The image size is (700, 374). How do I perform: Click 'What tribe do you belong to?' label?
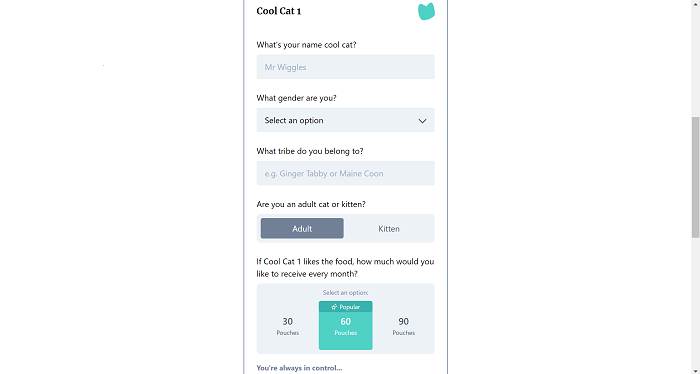310,151
